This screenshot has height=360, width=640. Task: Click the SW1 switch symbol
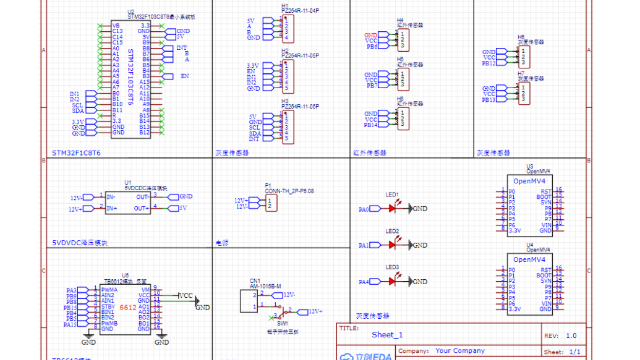[x=282, y=312]
